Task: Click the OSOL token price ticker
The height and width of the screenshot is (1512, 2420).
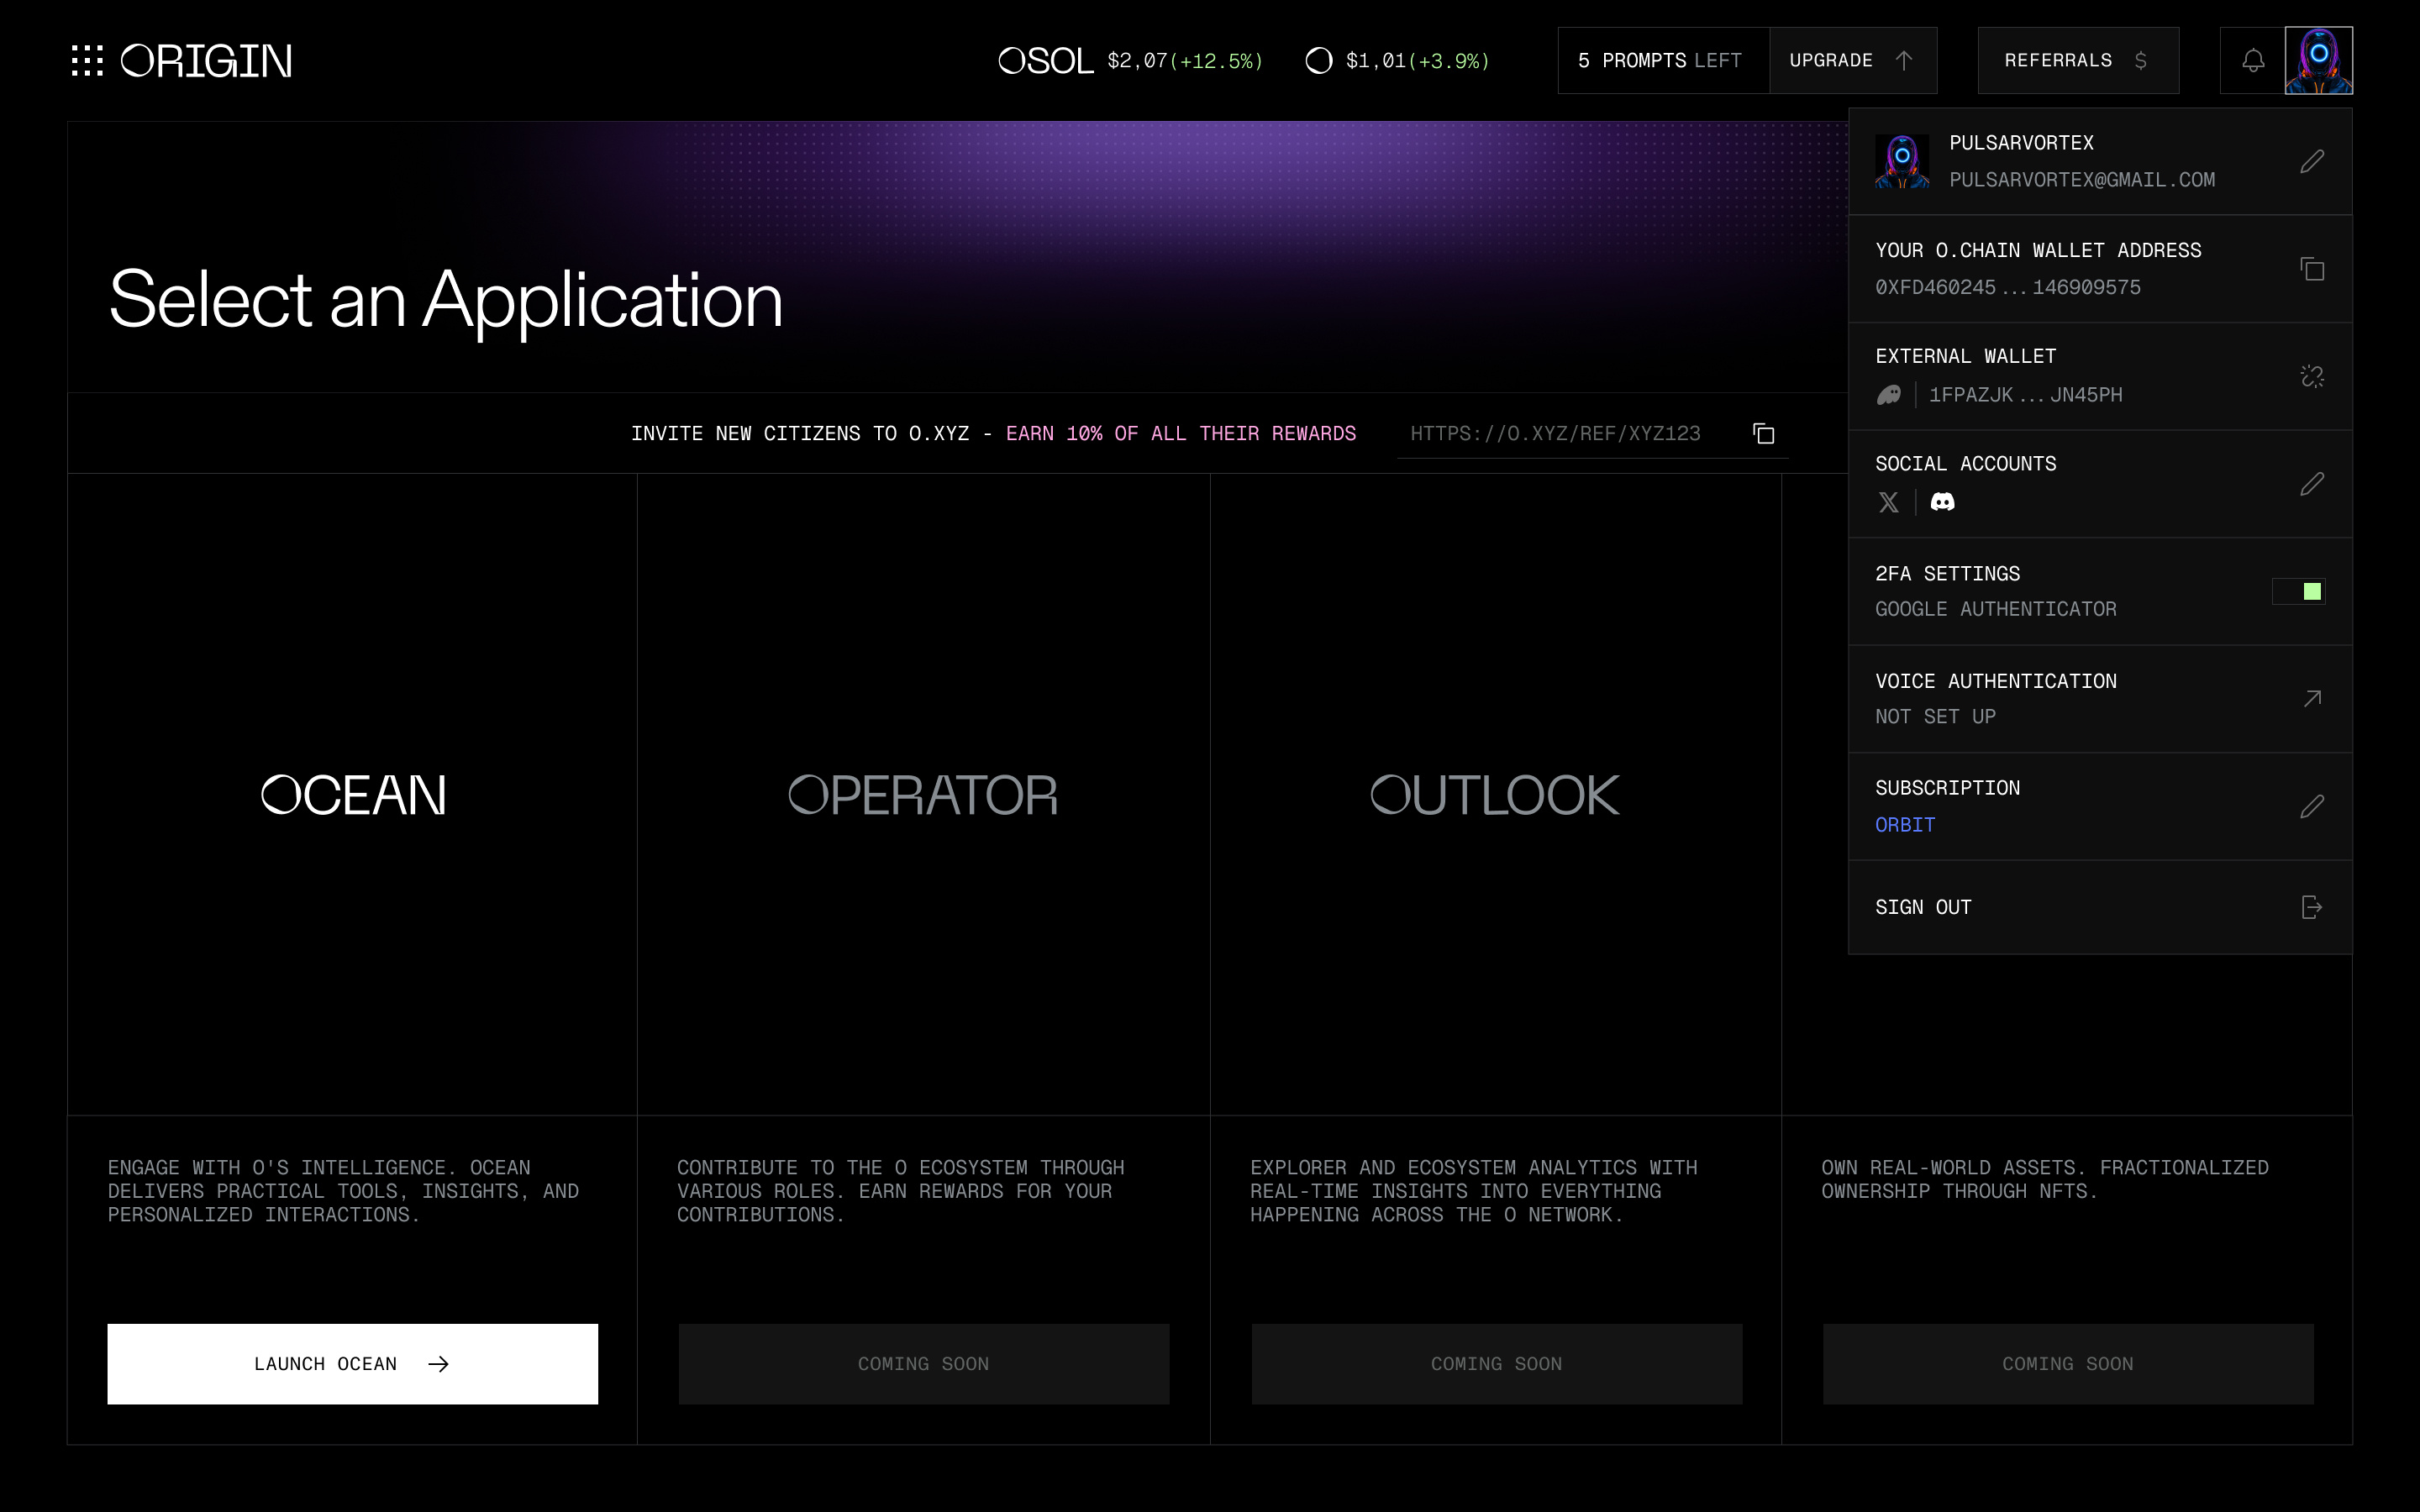Action: (1130, 61)
